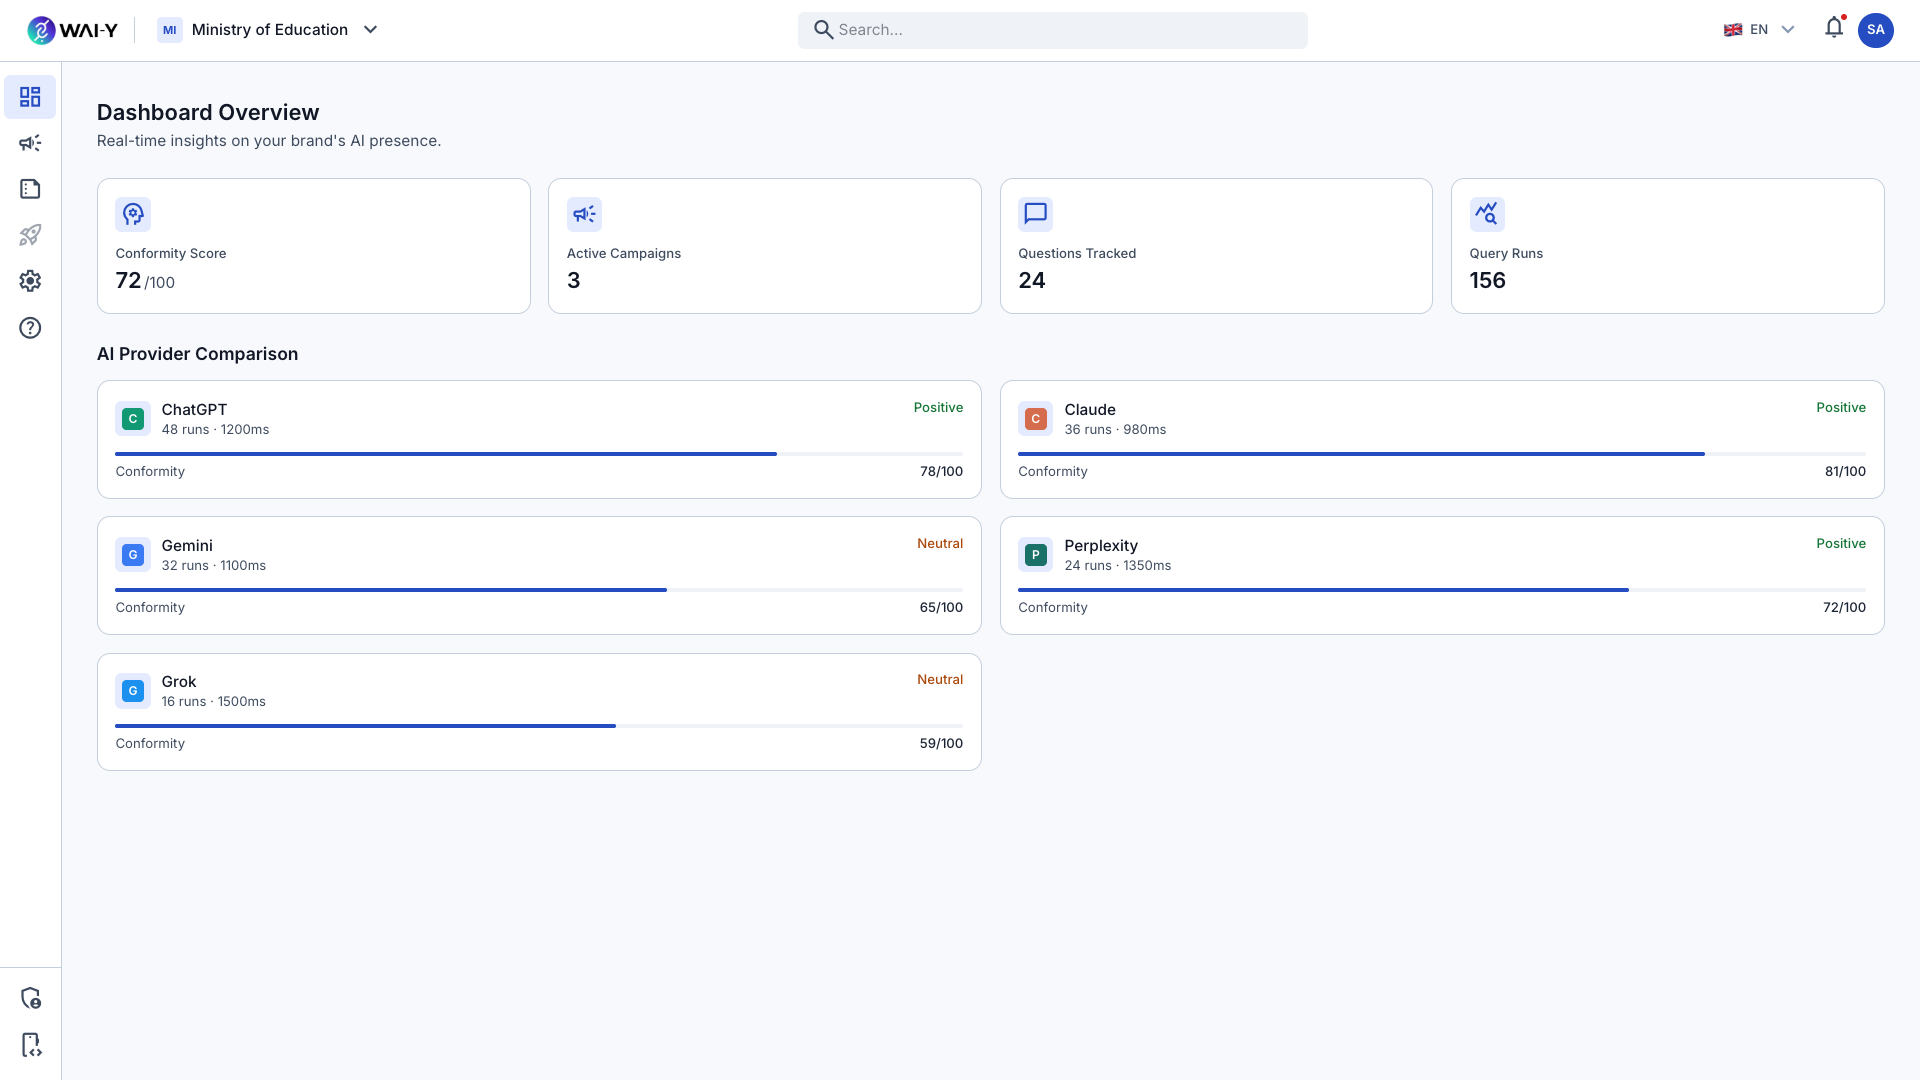Select the device code icon in sidebar
Screen dimensions: 1920x1080
(x=31, y=1045)
